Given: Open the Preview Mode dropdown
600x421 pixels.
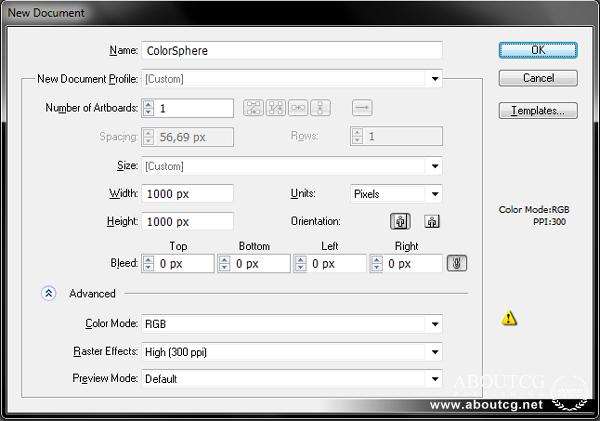Looking at the screenshot, I should tap(436, 379).
